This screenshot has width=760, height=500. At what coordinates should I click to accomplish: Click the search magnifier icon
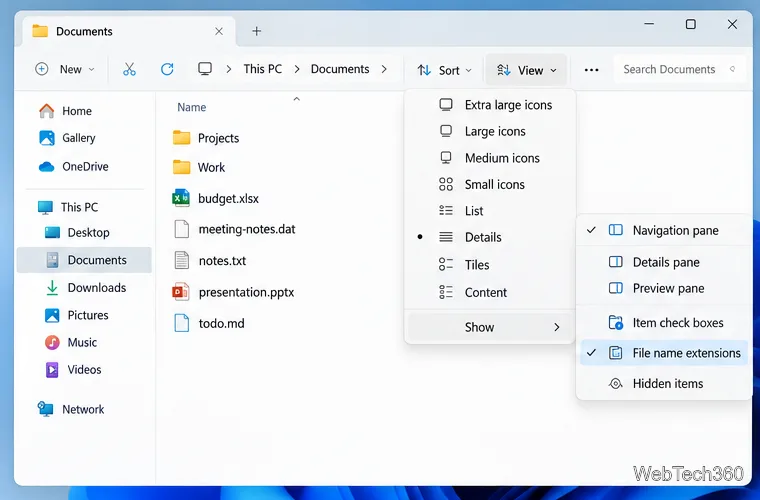(x=733, y=69)
